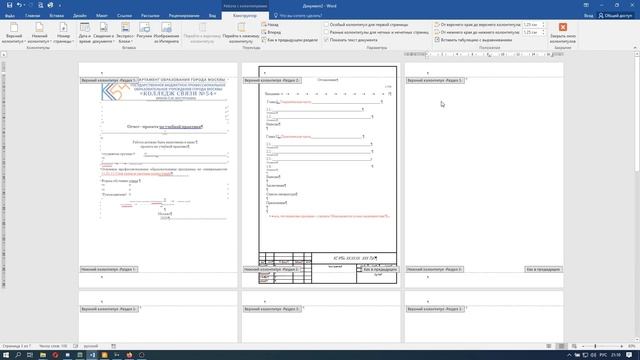Viewport: 640px width, 360px height.
Task: Open Quick Parts (Экспресс-блоки) menu
Action: click(125, 33)
